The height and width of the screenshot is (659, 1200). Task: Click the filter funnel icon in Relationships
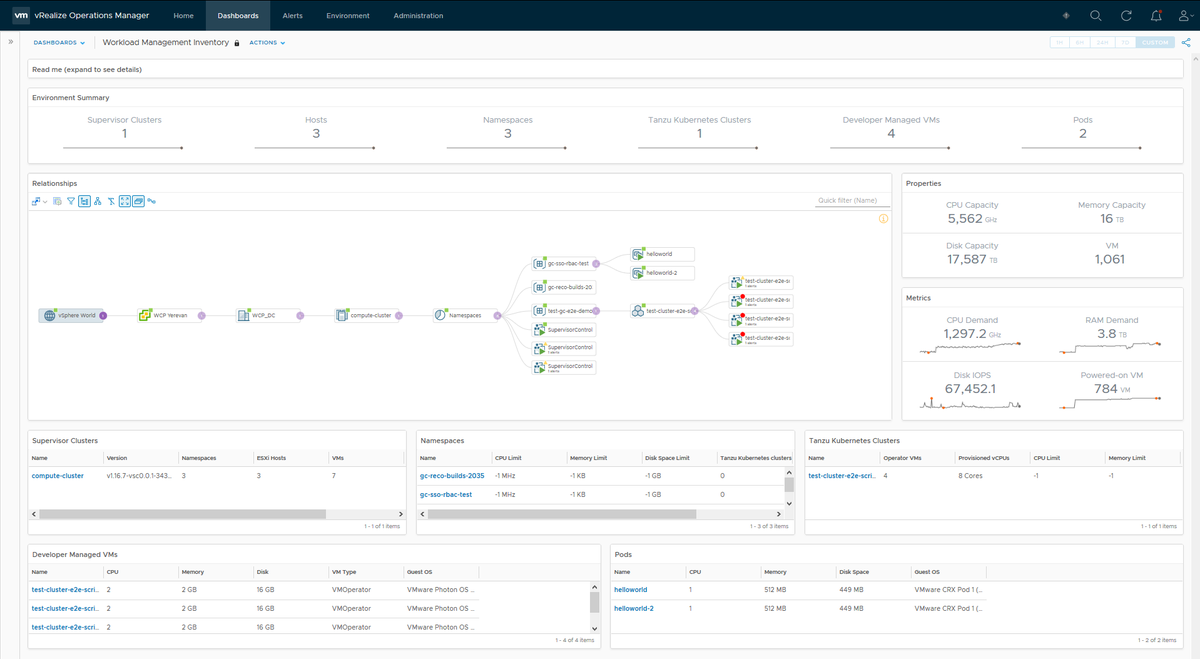pos(71,201)
